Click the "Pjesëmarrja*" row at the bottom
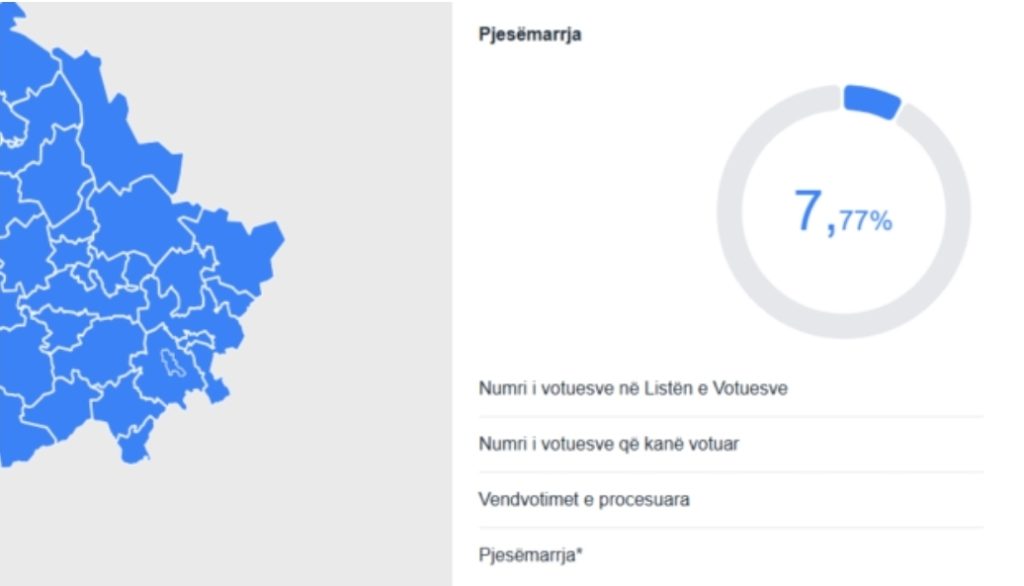 tap(528, 554)
